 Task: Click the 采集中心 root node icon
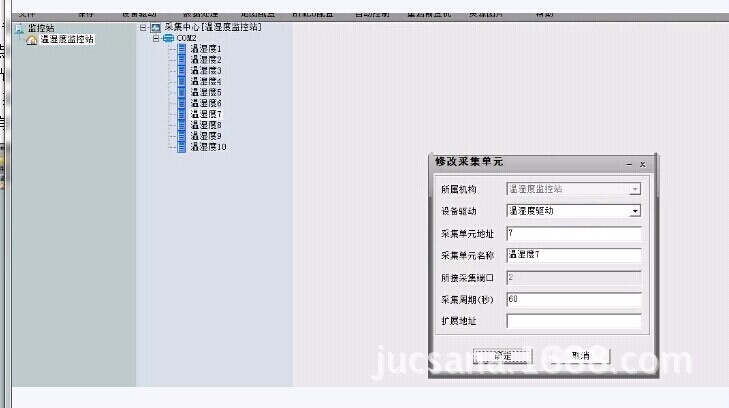(156, 27)
